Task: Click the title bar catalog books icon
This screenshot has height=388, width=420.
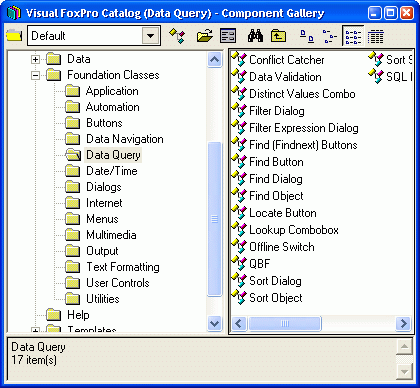Action: click(14, 13)
